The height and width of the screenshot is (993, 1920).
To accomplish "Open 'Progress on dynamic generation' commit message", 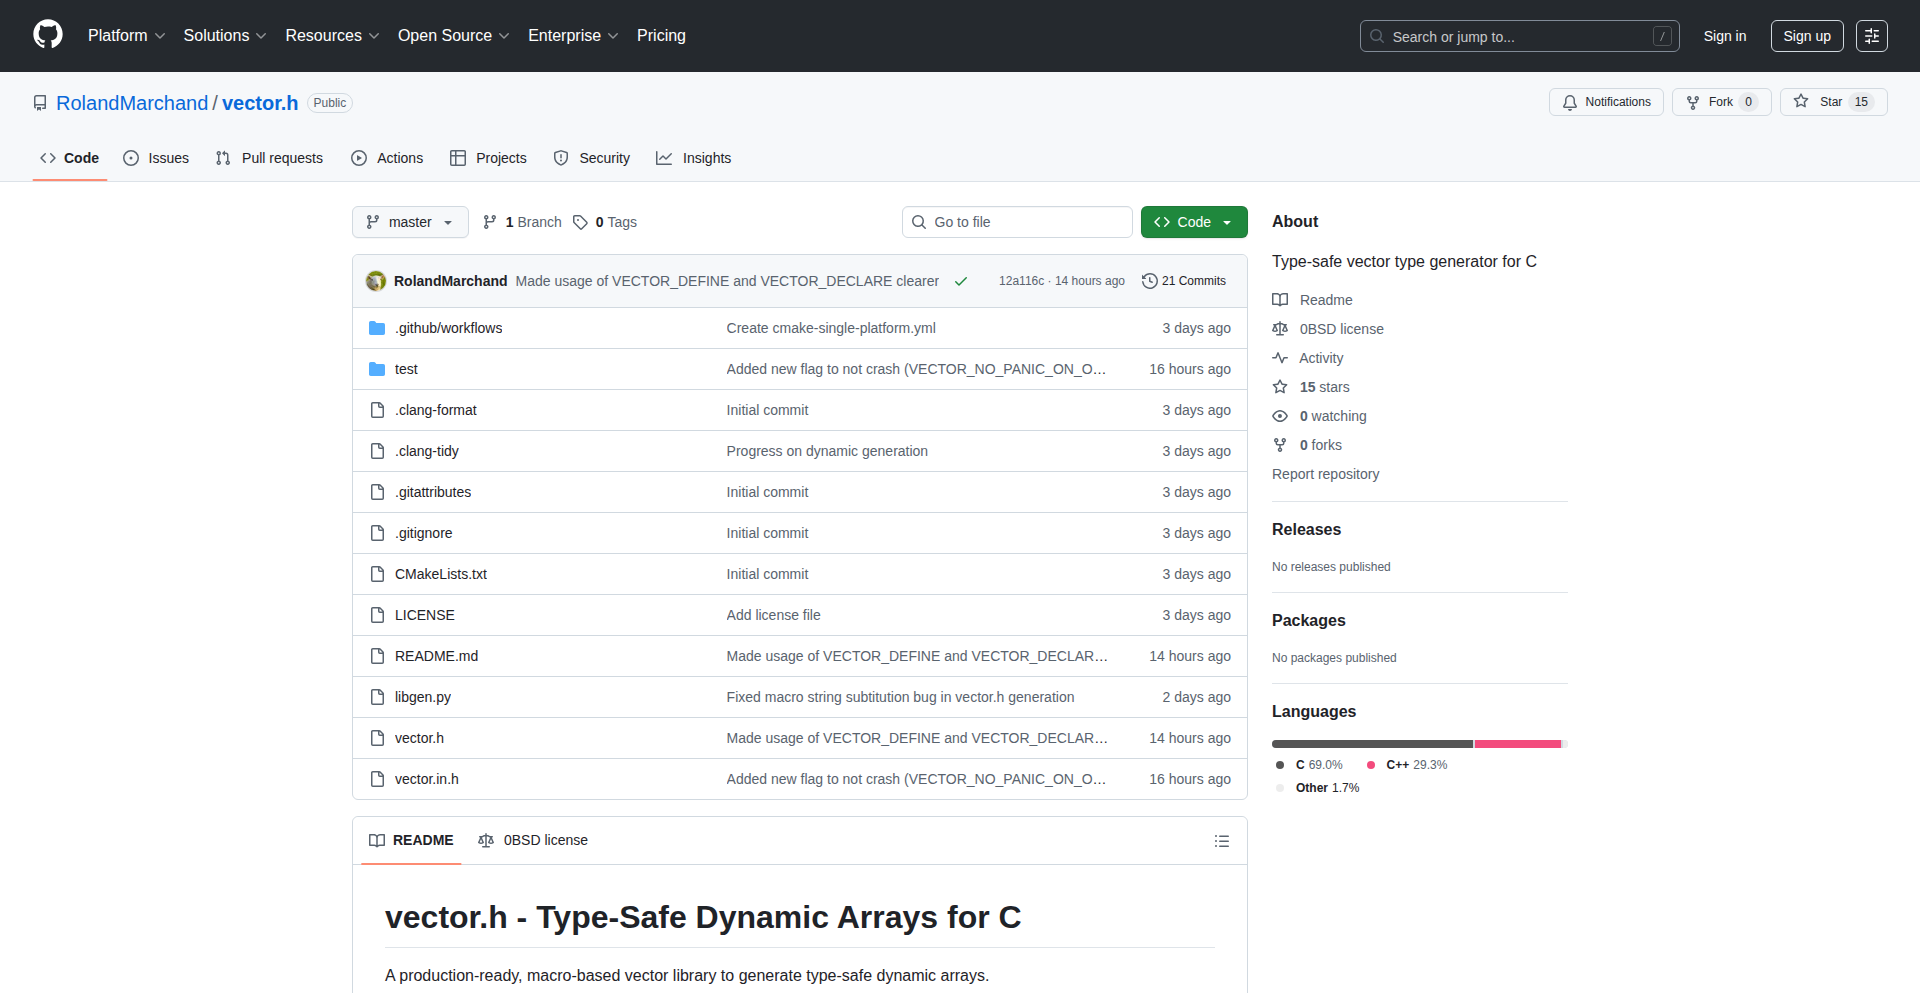I will (x=827, y=451).
